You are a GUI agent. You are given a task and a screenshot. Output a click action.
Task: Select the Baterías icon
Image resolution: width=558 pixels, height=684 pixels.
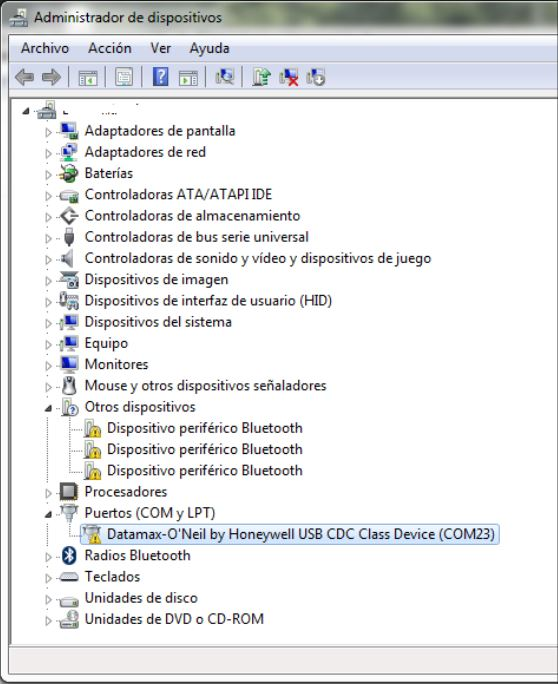coord(69,173)
